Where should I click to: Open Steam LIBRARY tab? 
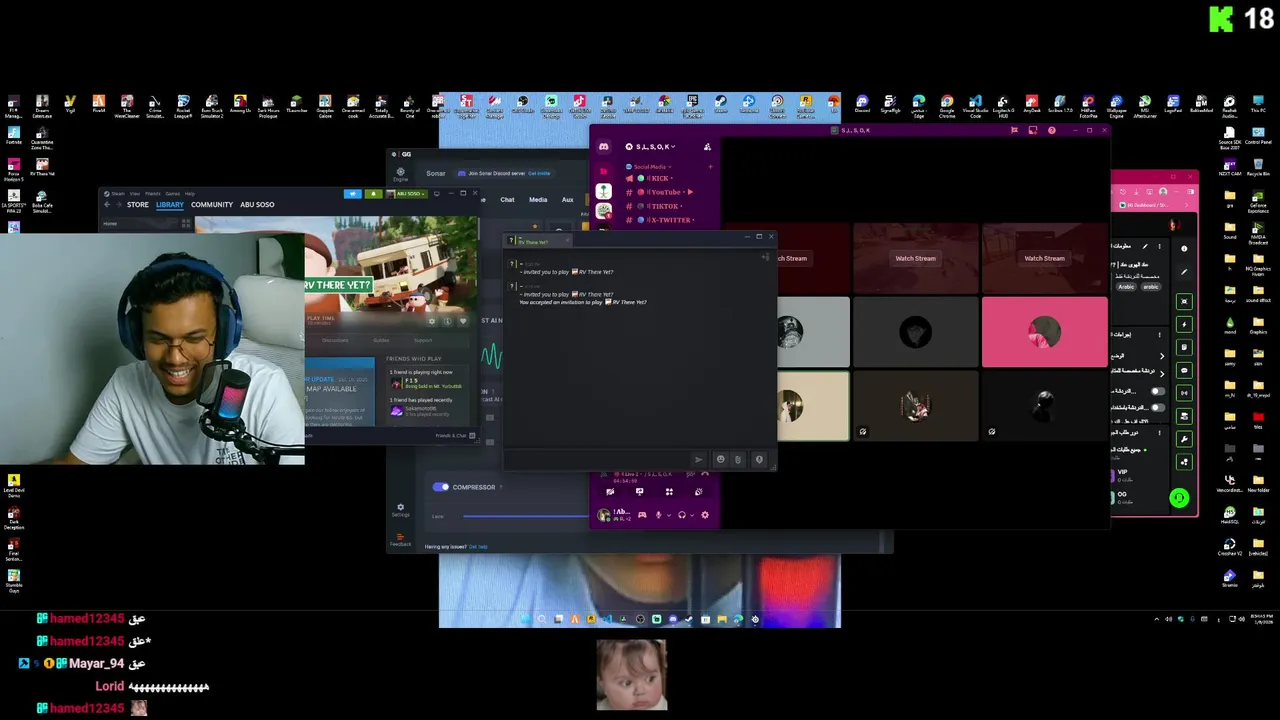click(169, 204)
